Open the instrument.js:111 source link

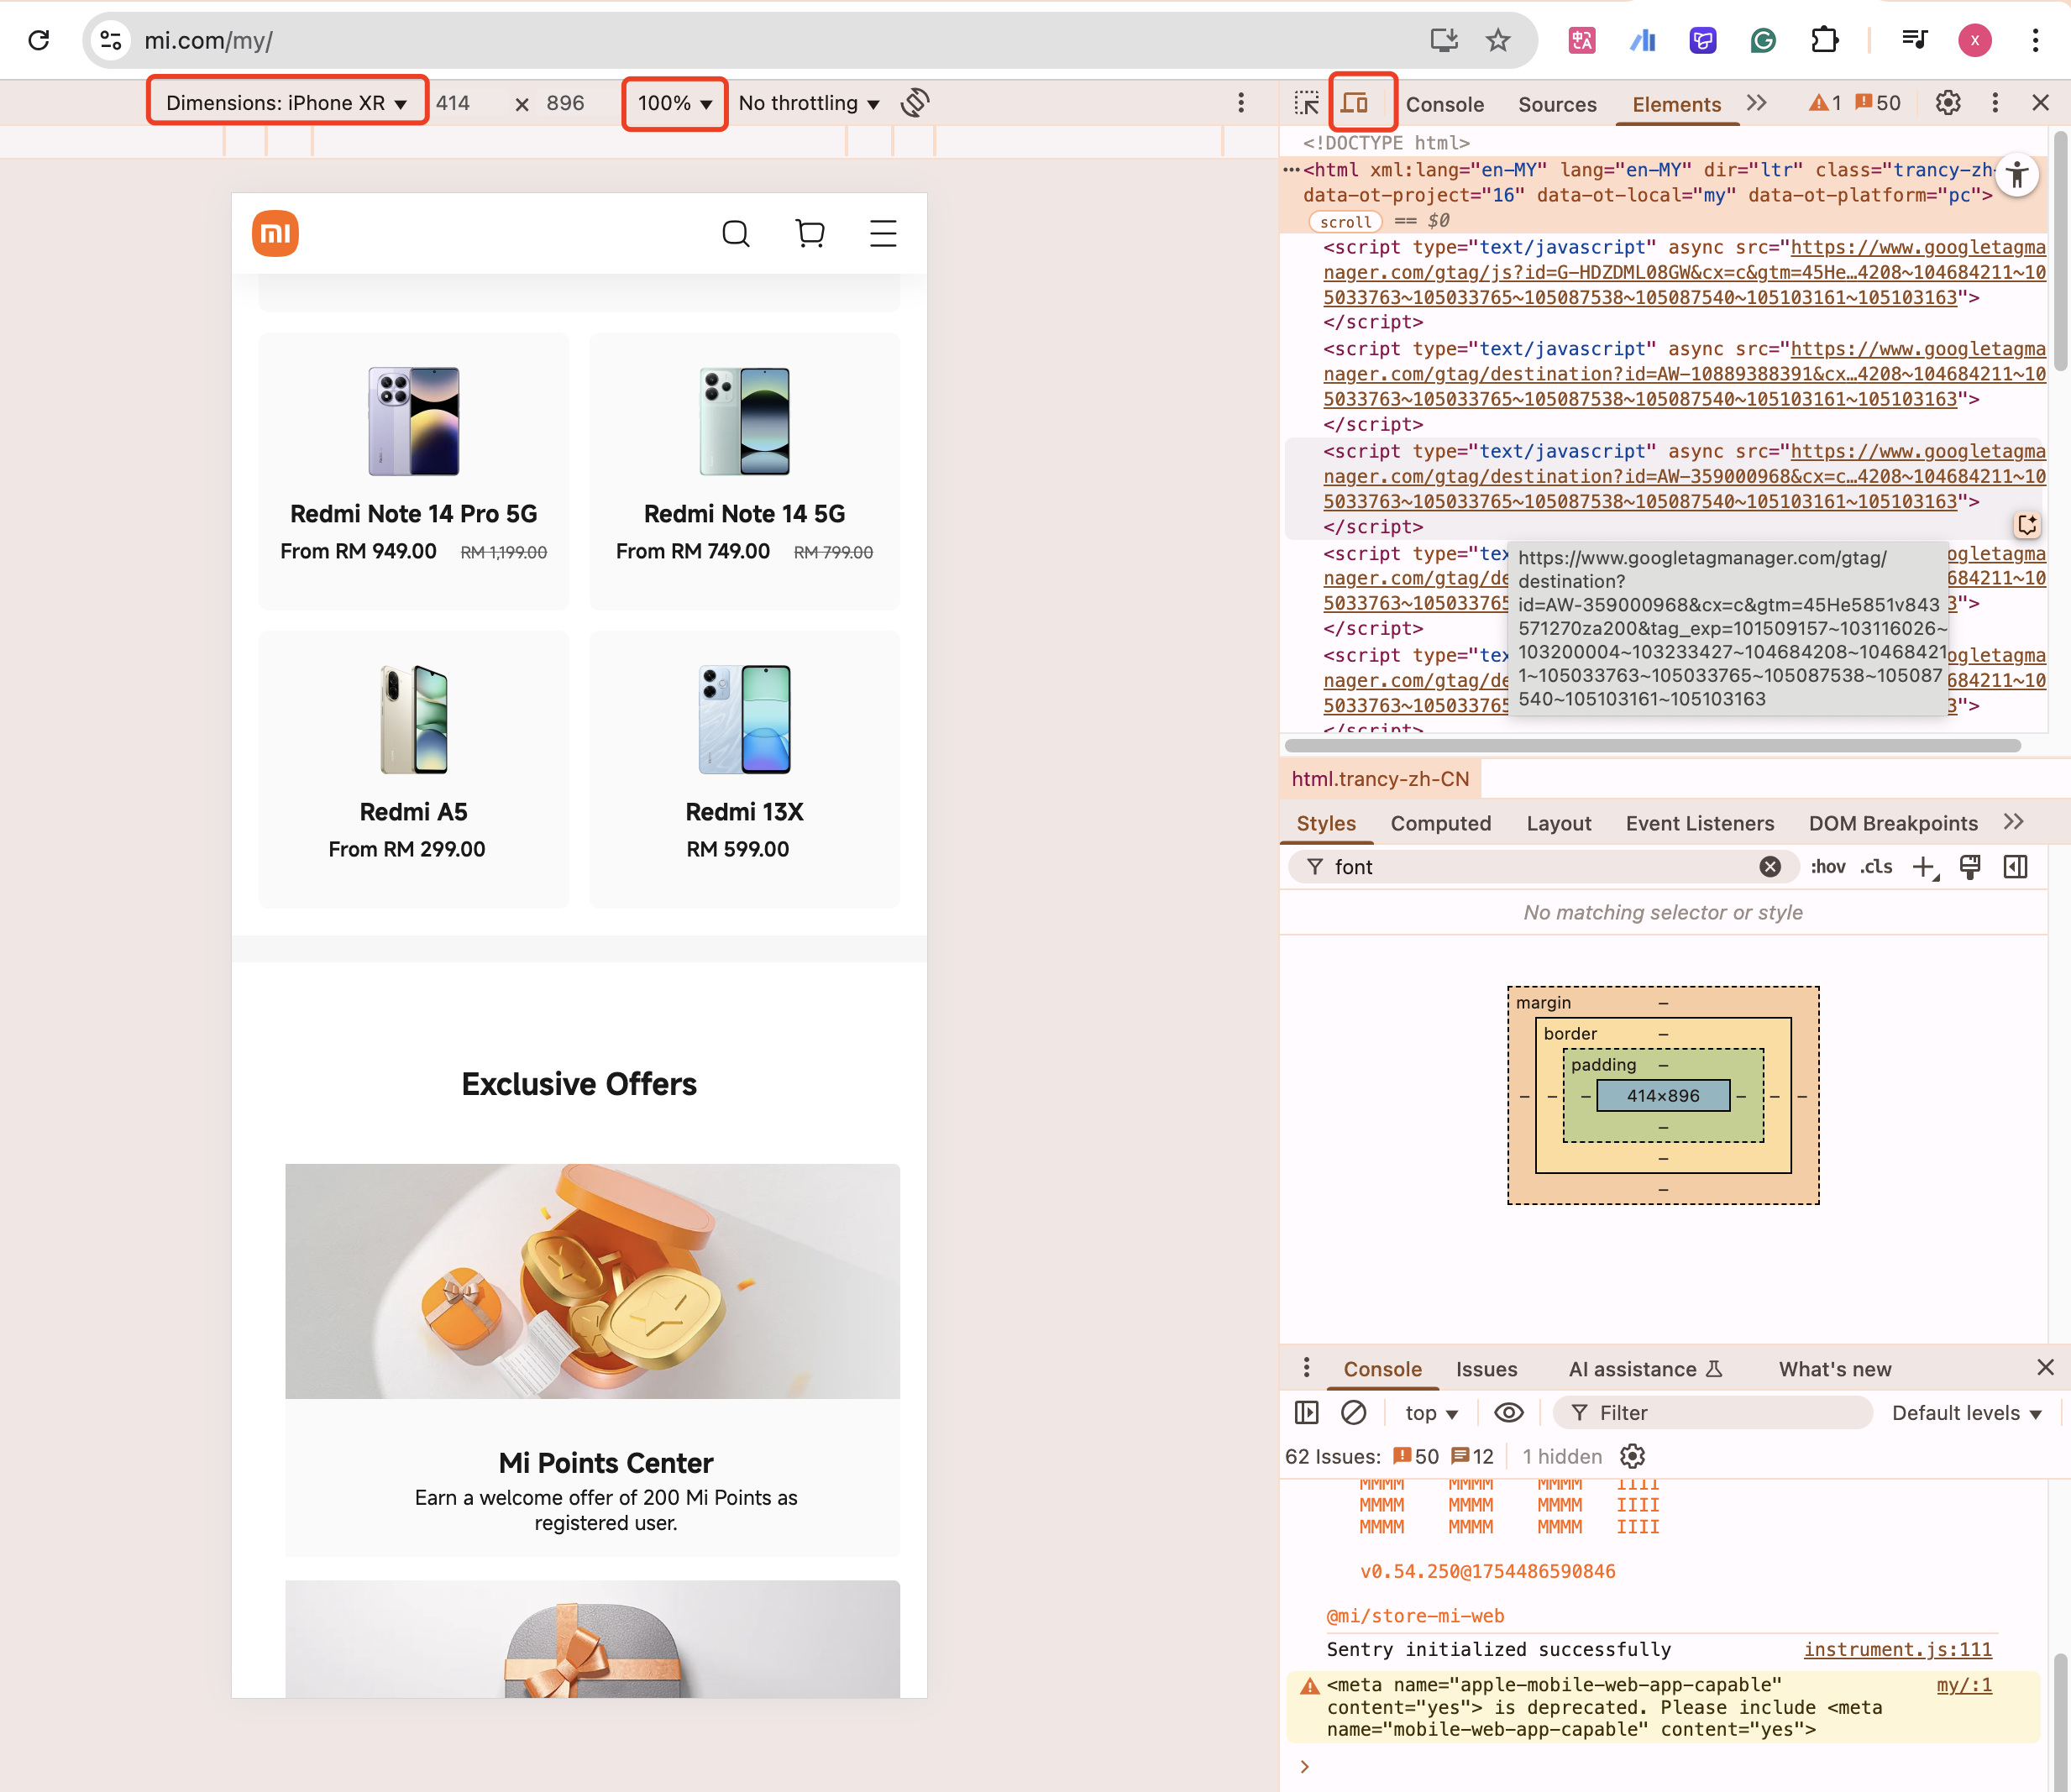pos(1897,1649)
